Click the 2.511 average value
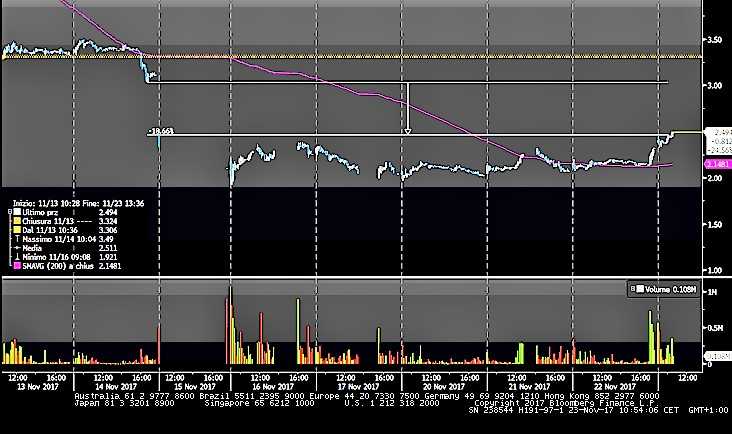This screenshot has width=732, height=434. click(x=108, y=248)
